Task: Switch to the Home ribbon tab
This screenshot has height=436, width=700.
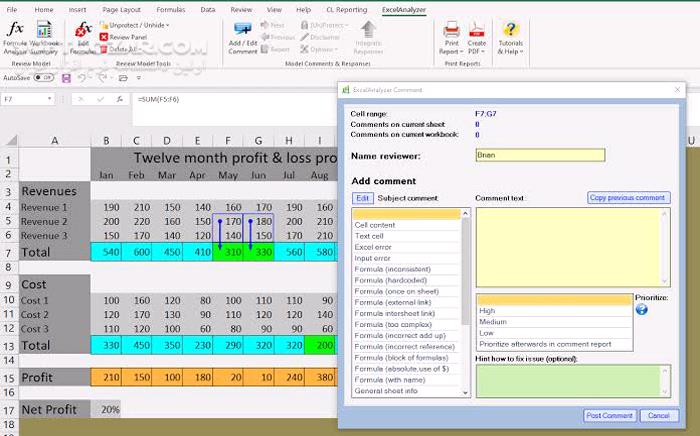Action: [44, 9]
